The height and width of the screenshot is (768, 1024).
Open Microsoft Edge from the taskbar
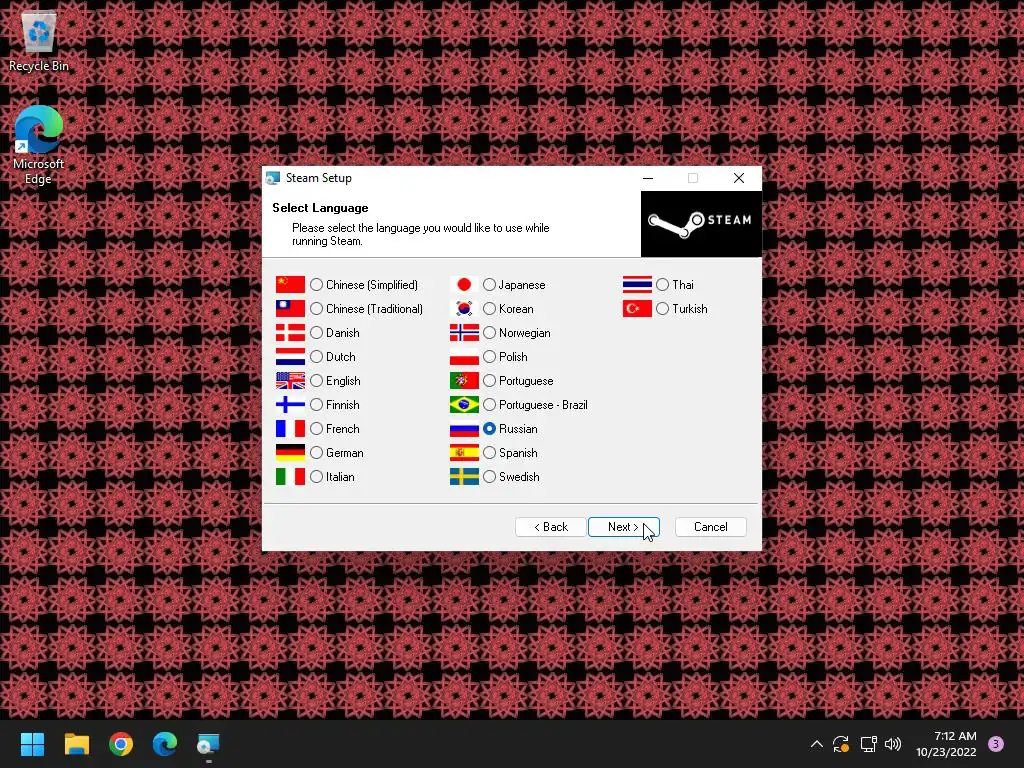click(x=165, y=744)
